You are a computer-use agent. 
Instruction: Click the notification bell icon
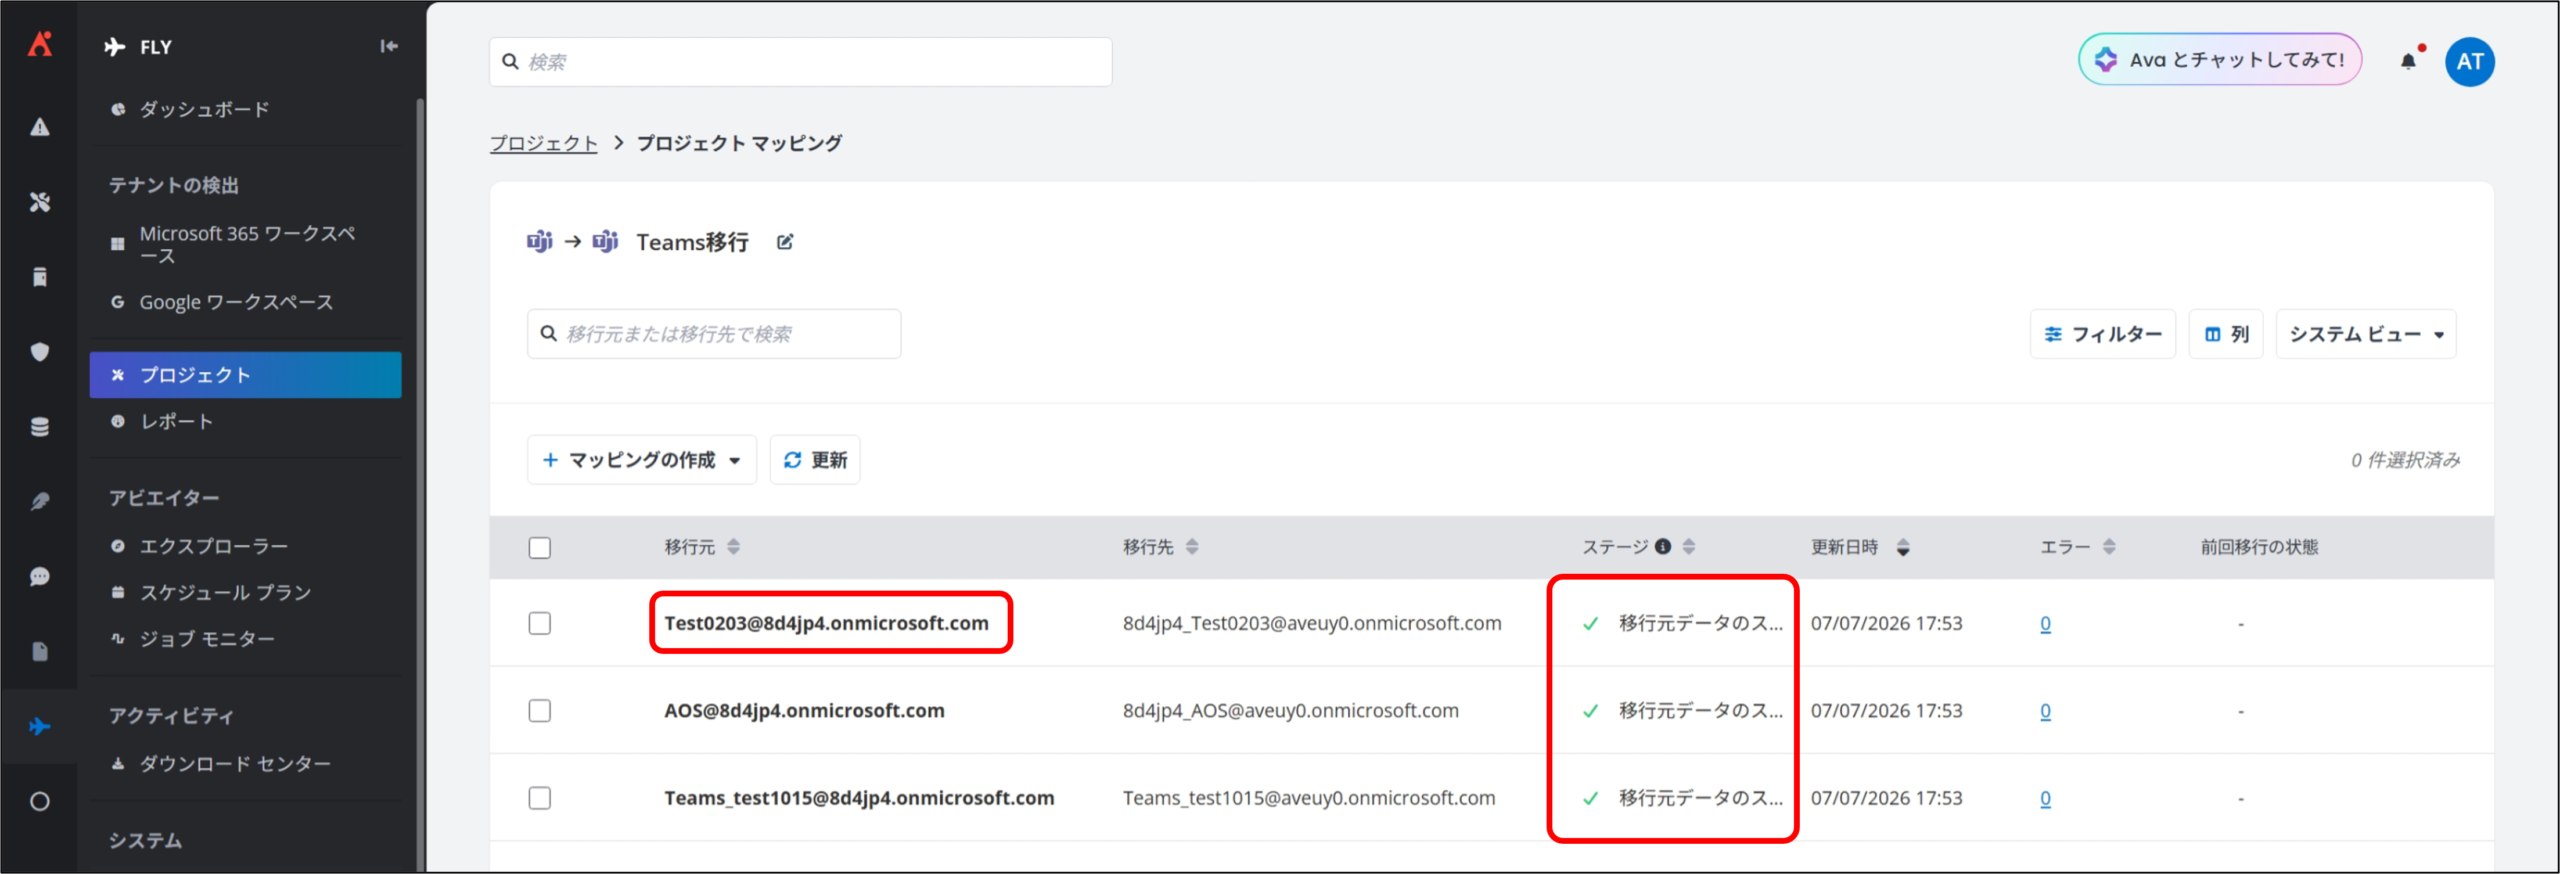[x=2408, y=61]
